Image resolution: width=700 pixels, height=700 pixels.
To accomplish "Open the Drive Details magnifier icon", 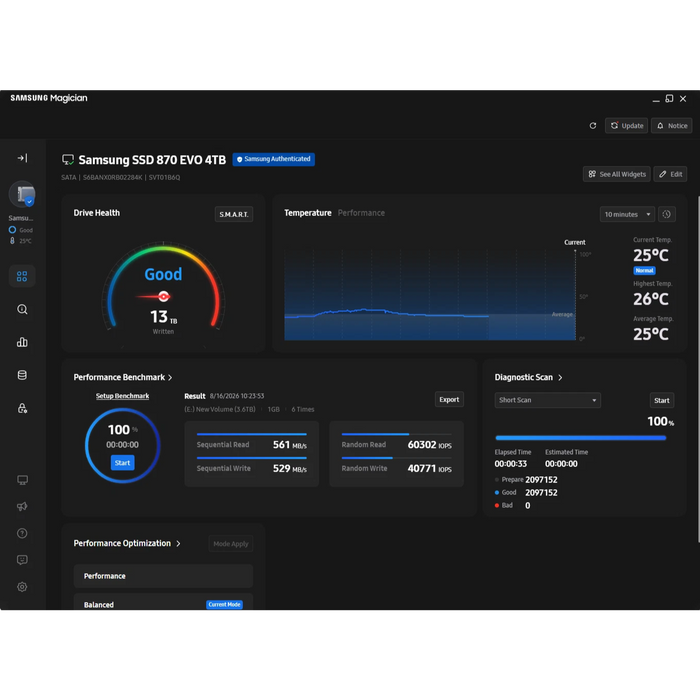I will click(22, 309).
